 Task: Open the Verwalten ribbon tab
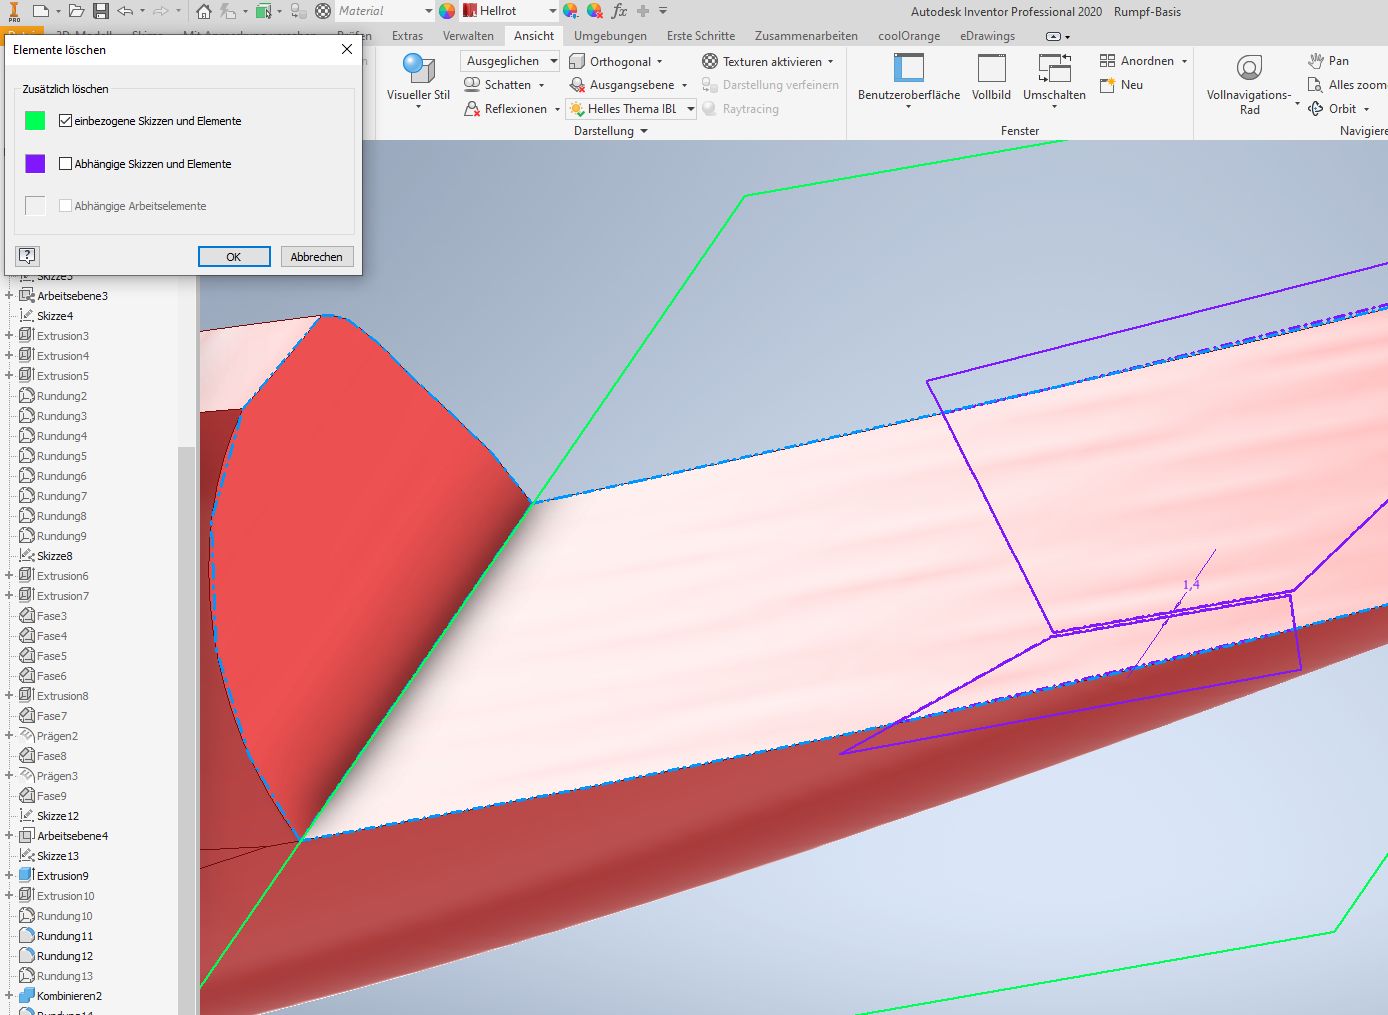[468, 36]
